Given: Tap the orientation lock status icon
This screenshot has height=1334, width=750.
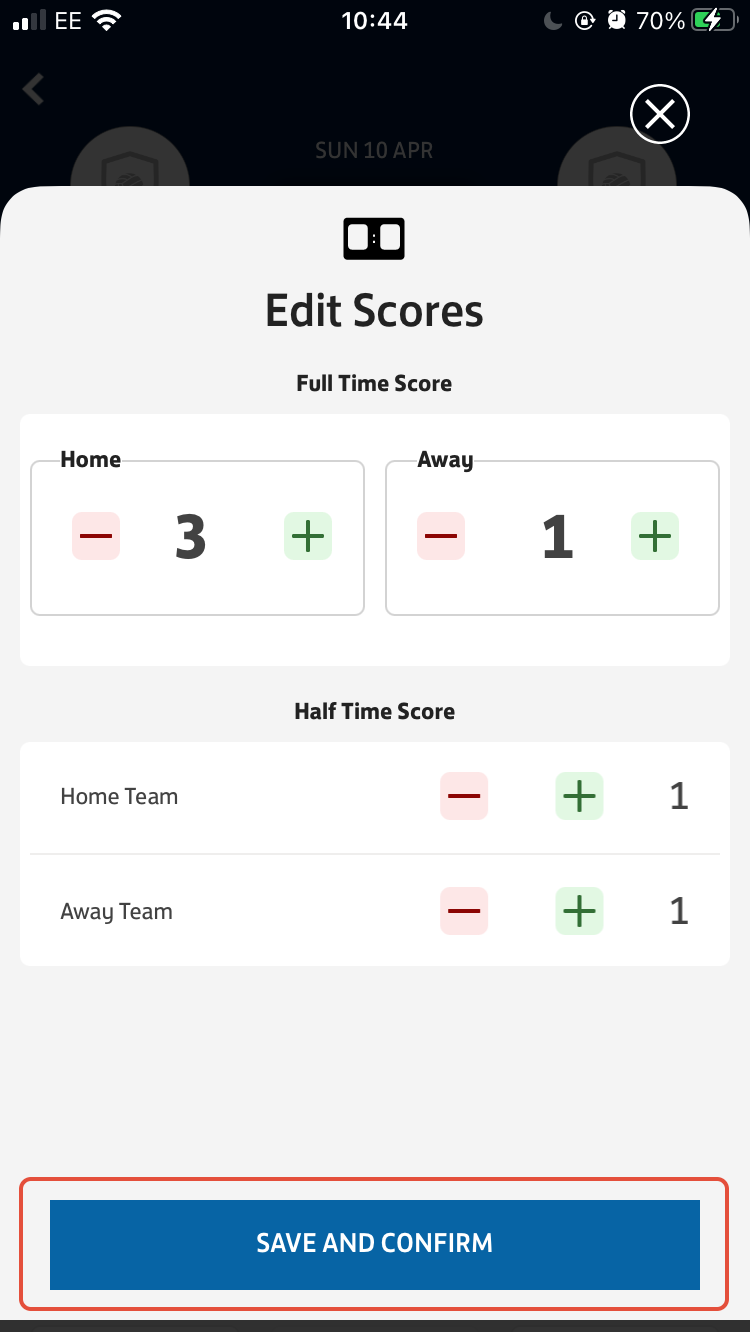Looking at the screenshot, I should pos(585,19).
